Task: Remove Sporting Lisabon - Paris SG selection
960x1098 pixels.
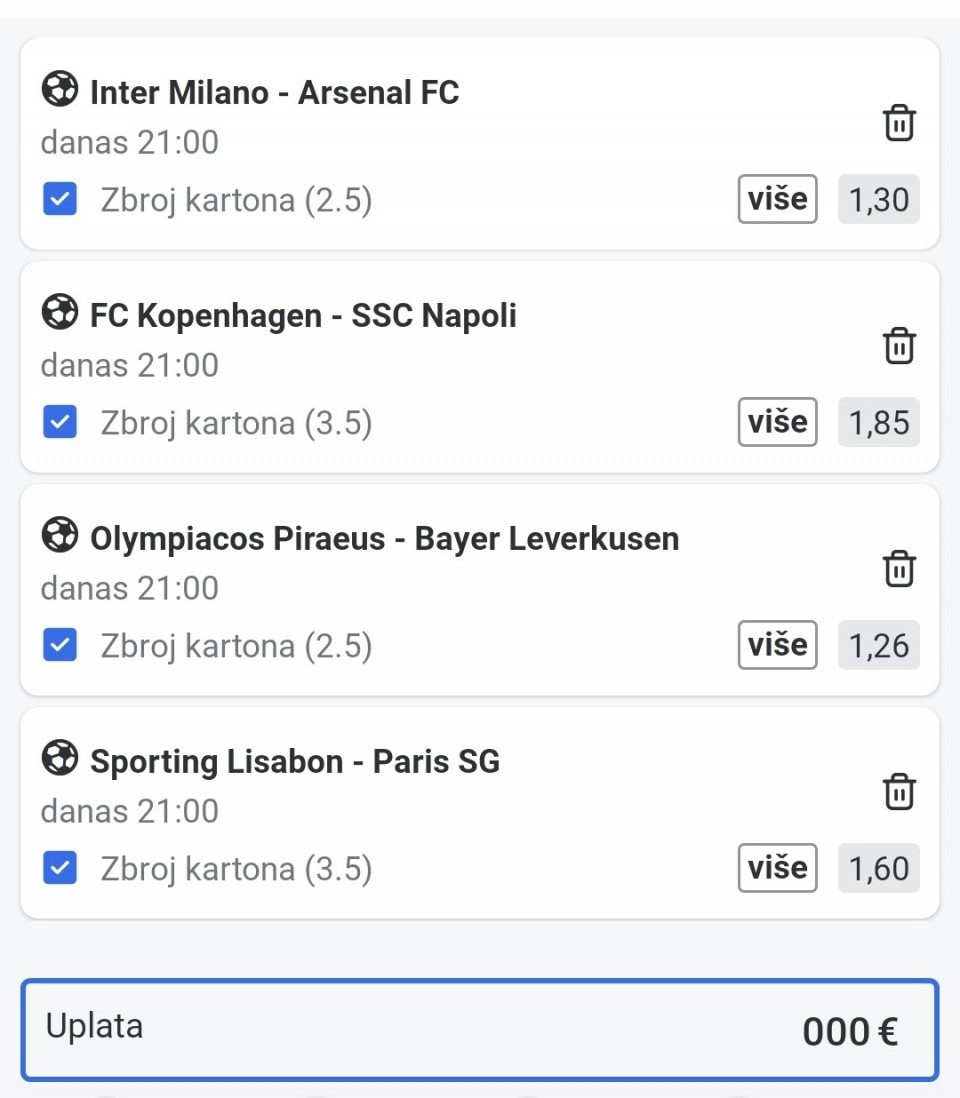Action: click(x=899, y=792)
